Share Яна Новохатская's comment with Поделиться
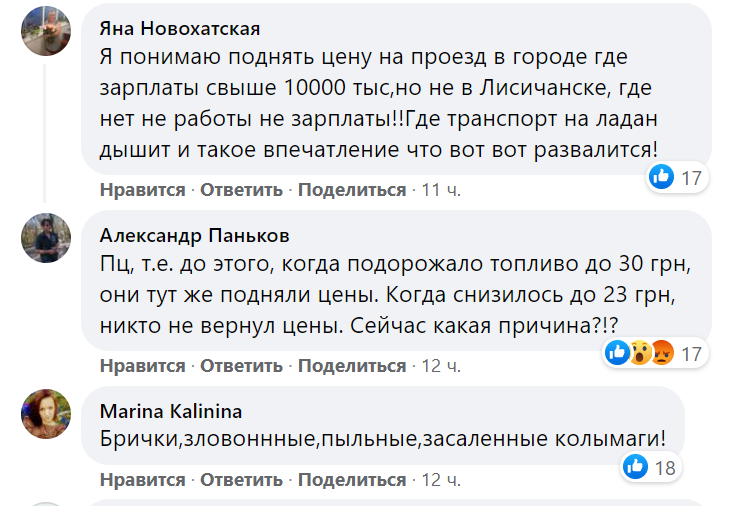The image size is (750, 506). click(x=352, y=190)
